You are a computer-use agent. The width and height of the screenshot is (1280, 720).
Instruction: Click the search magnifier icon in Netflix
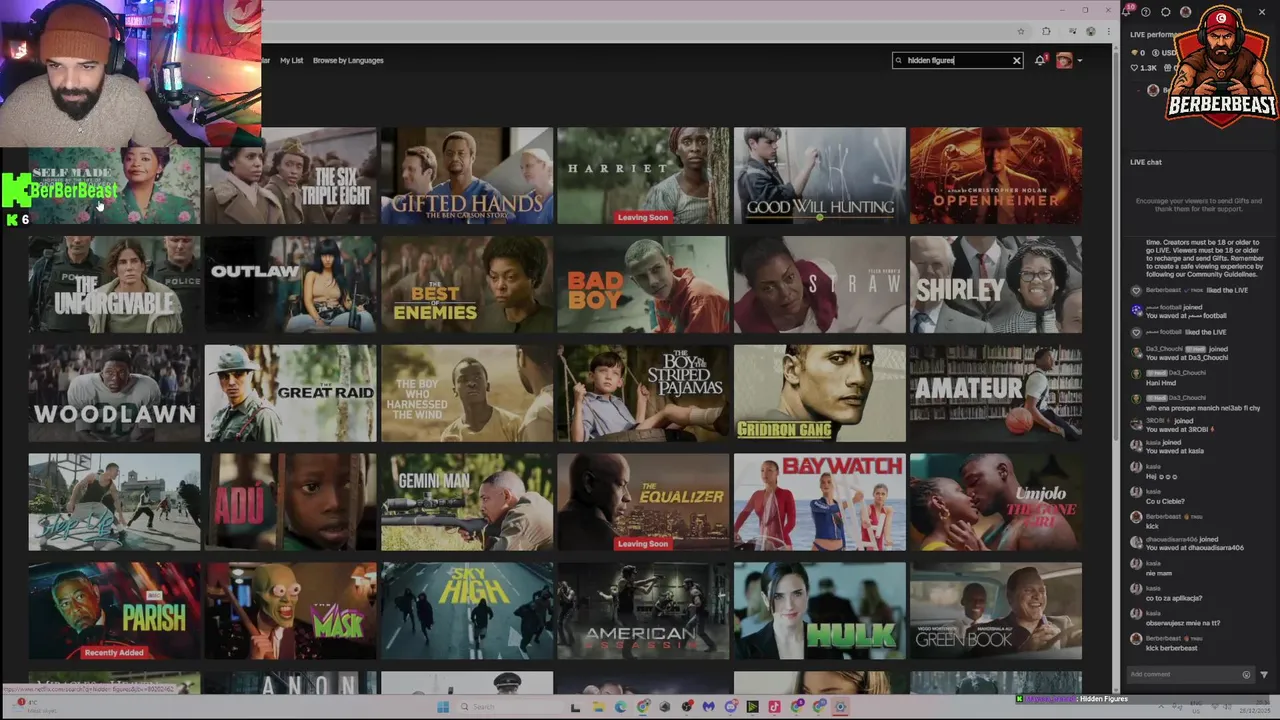point(899,60)
